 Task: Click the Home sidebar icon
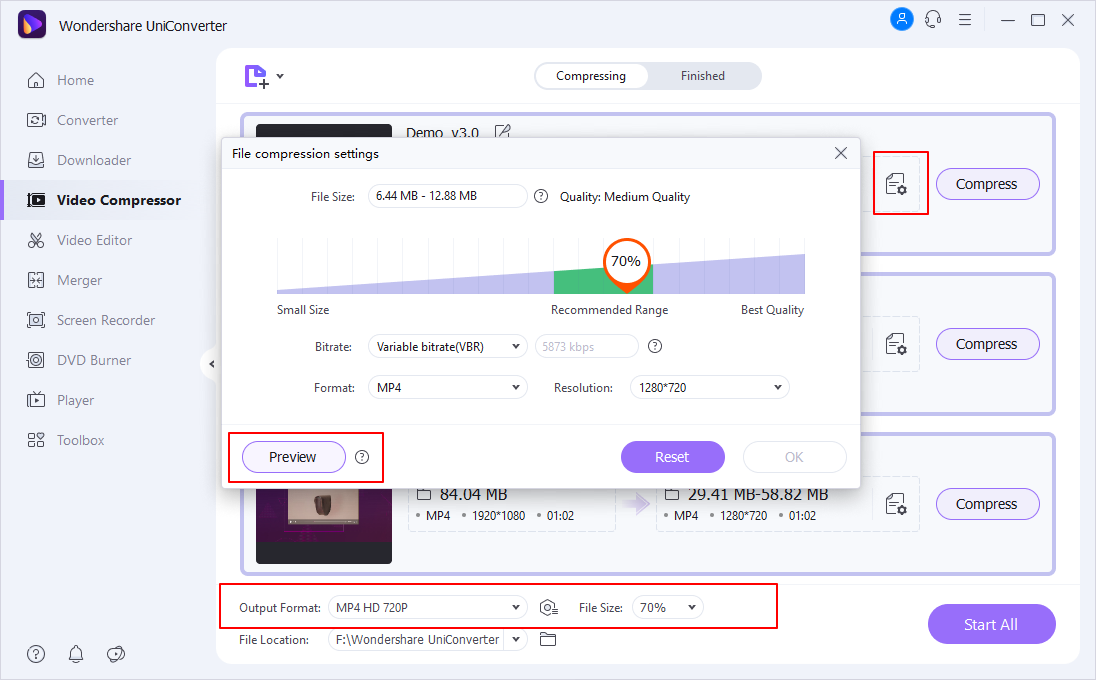click(36, 80)
